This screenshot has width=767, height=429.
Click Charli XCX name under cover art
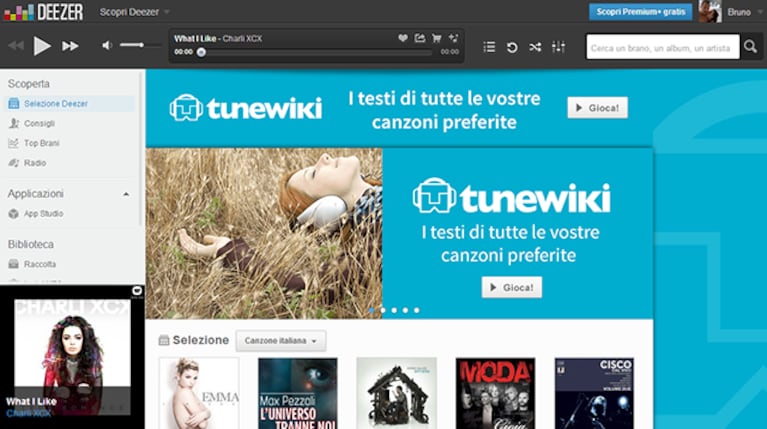[28, 413]
